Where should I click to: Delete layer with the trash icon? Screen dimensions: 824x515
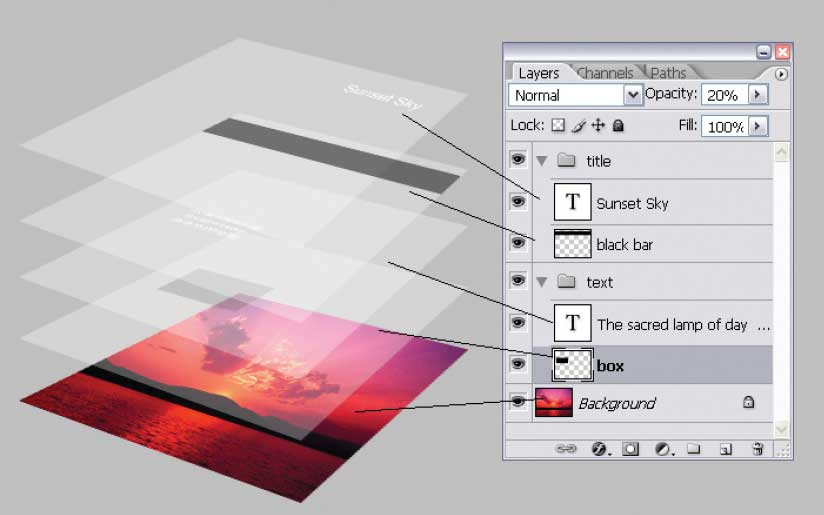pyautogui.click(x=758, y=450)
